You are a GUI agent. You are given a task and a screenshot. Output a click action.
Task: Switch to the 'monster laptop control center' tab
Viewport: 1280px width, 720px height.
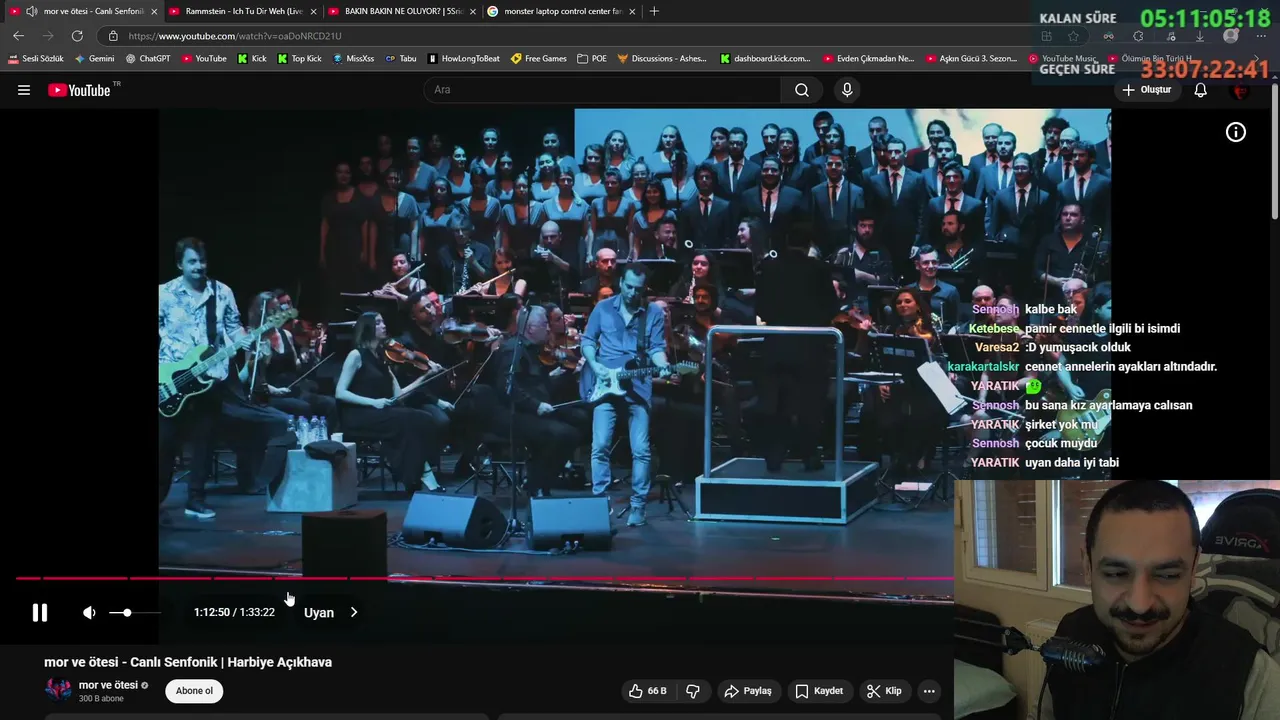(x=563, y=11)
